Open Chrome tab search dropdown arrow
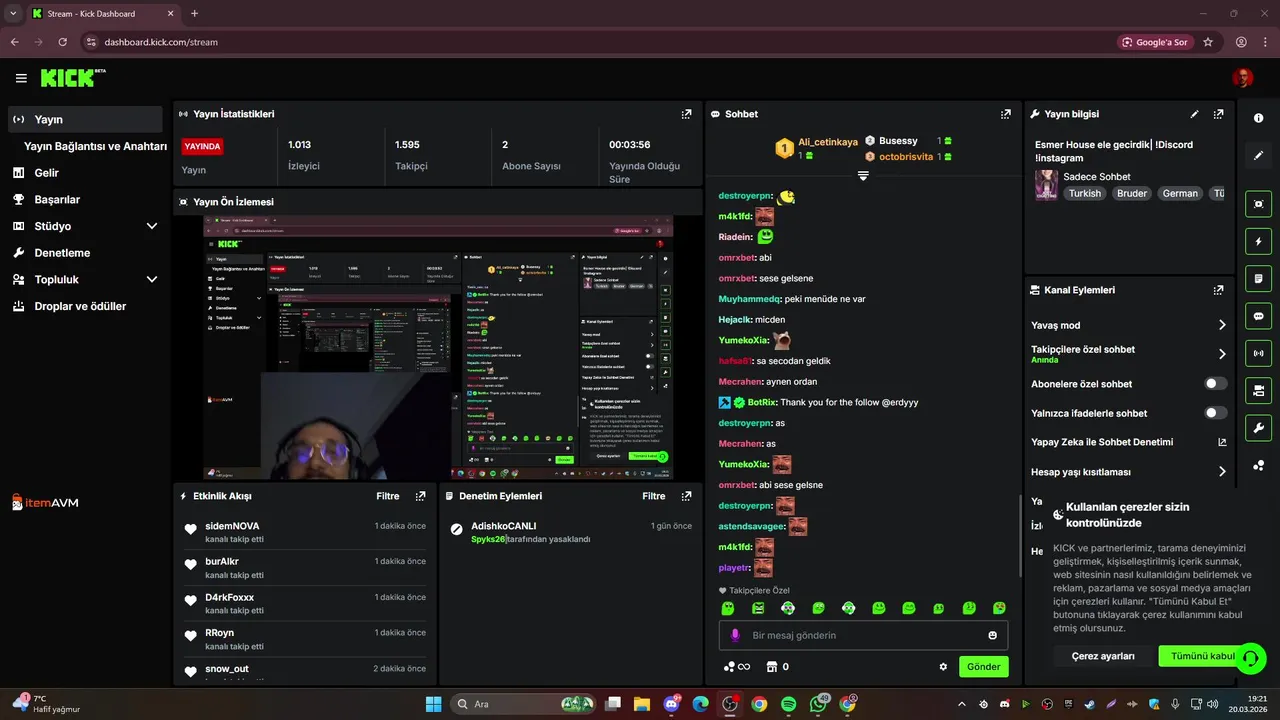 tap(12, 14)
